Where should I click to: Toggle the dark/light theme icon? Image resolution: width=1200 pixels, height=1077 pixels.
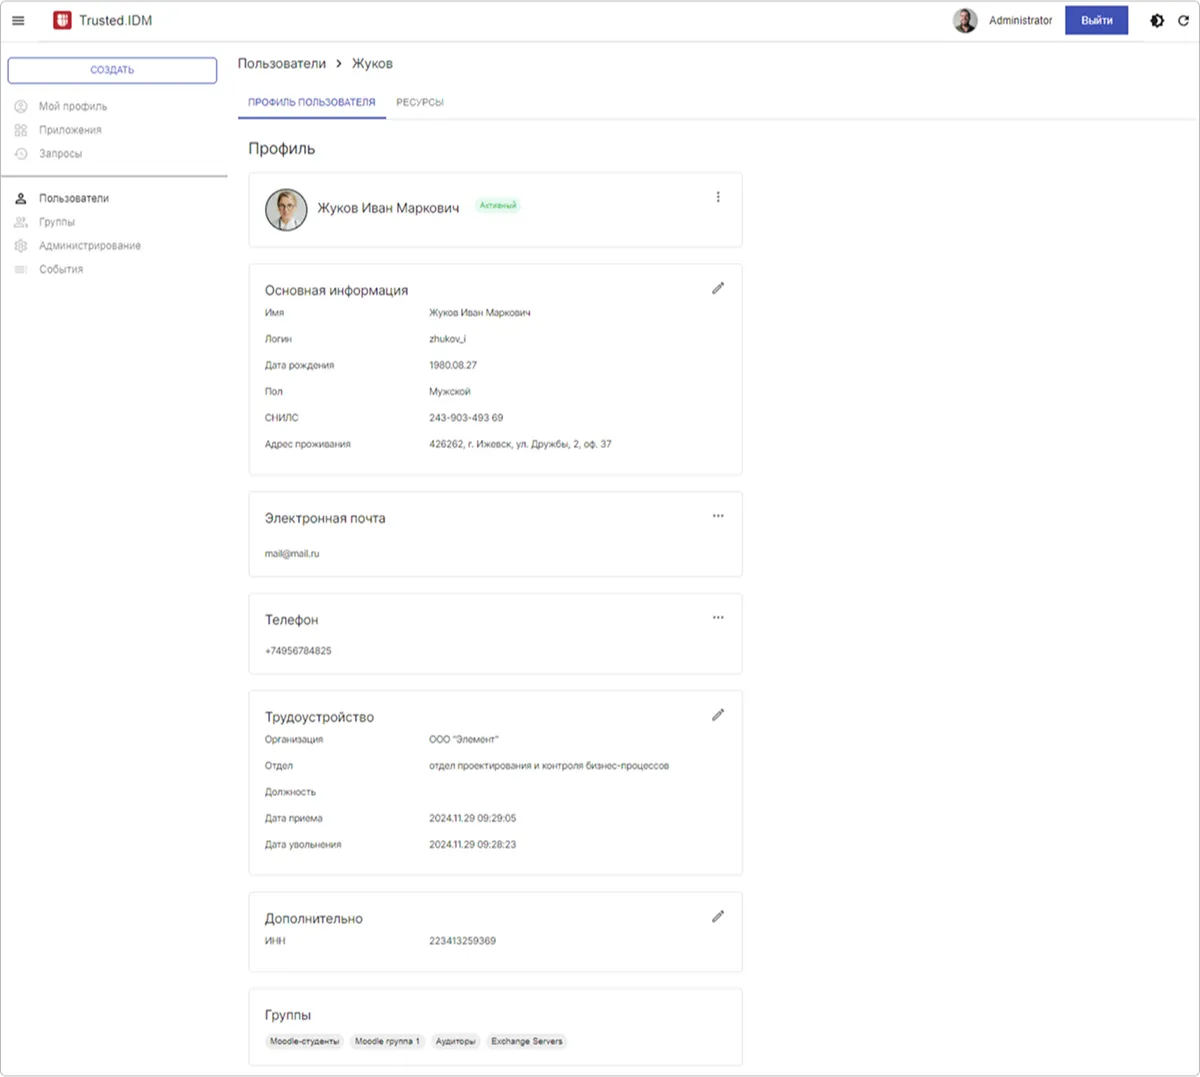pyautogui.click(x=1157, y=20)
